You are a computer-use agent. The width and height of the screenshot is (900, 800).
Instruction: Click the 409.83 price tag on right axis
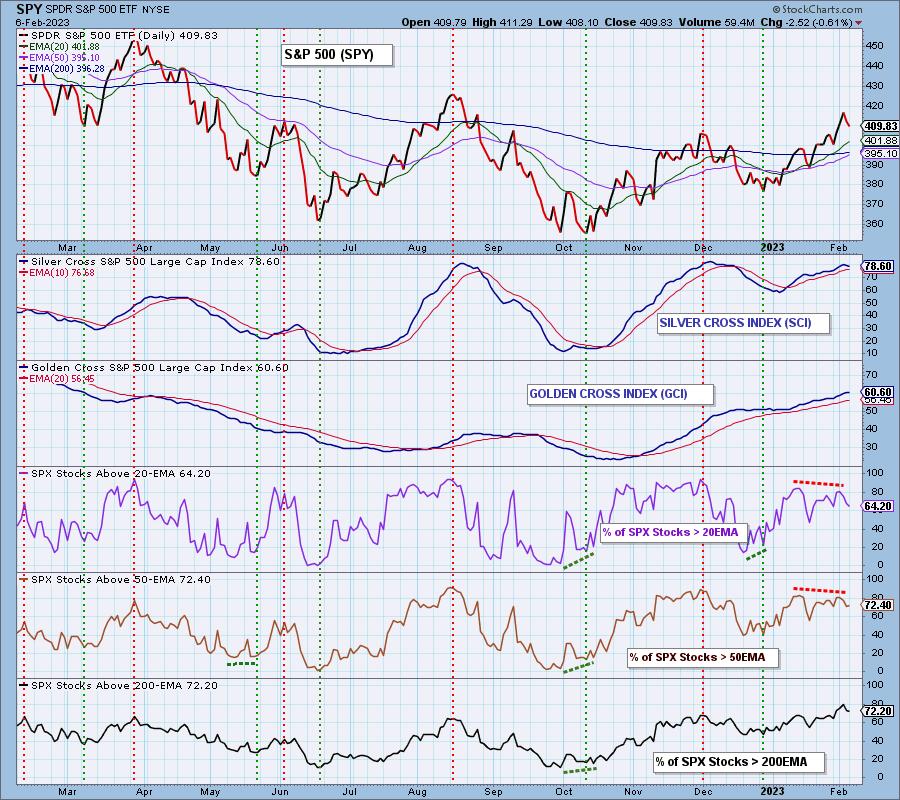880,126
